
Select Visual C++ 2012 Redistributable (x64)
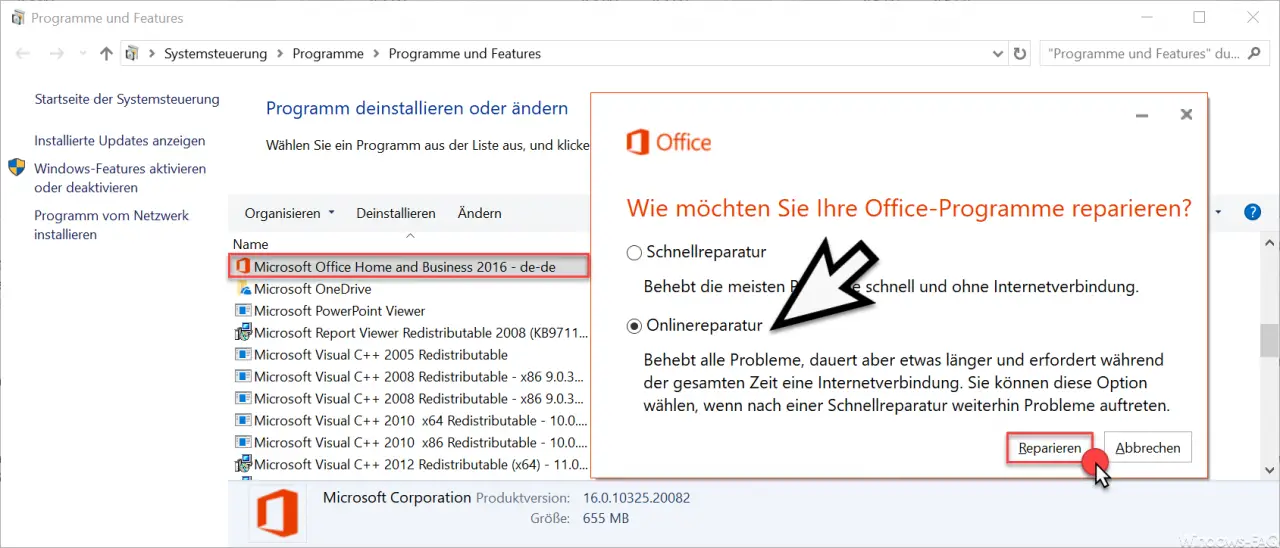(422, 465)
